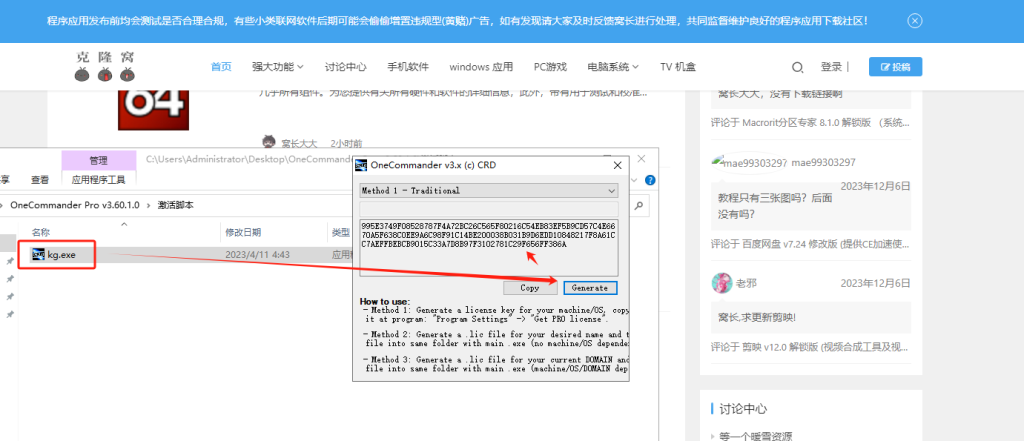Select the kg.exe file
The height and width of the screenshot is (441, 1024).
[x=55, y=255]
